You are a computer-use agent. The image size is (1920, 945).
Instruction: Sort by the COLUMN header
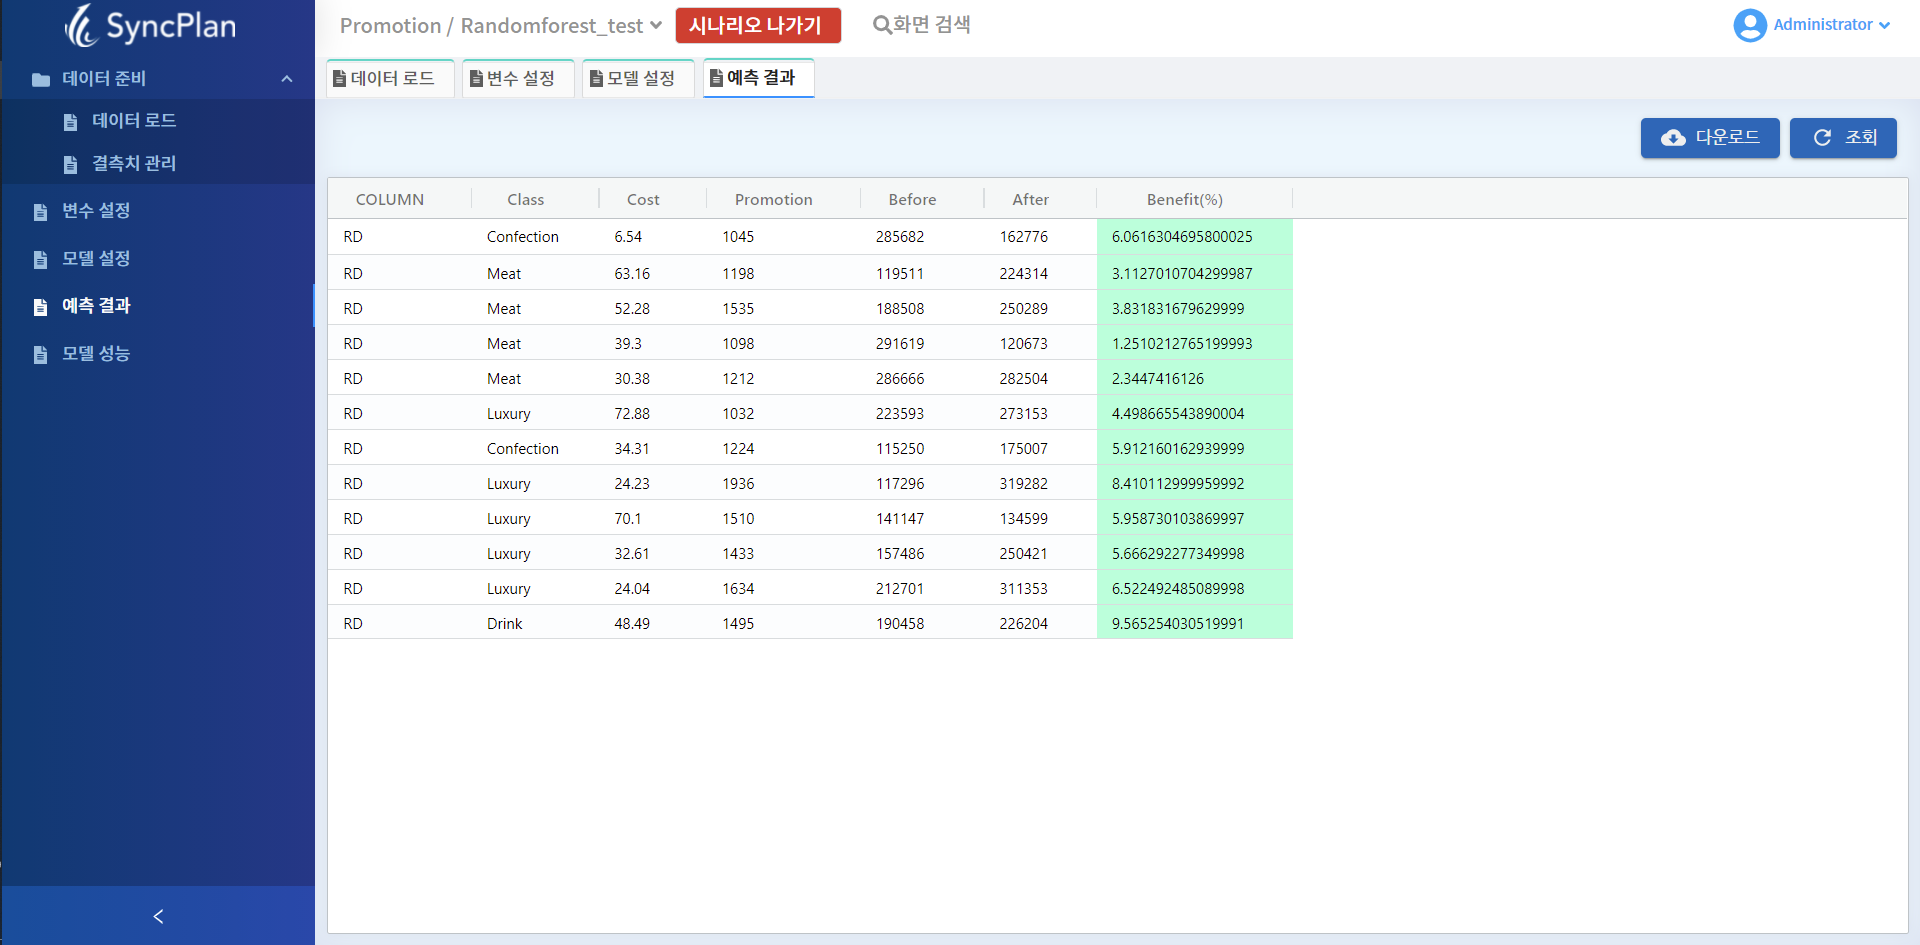pos(390,200)
